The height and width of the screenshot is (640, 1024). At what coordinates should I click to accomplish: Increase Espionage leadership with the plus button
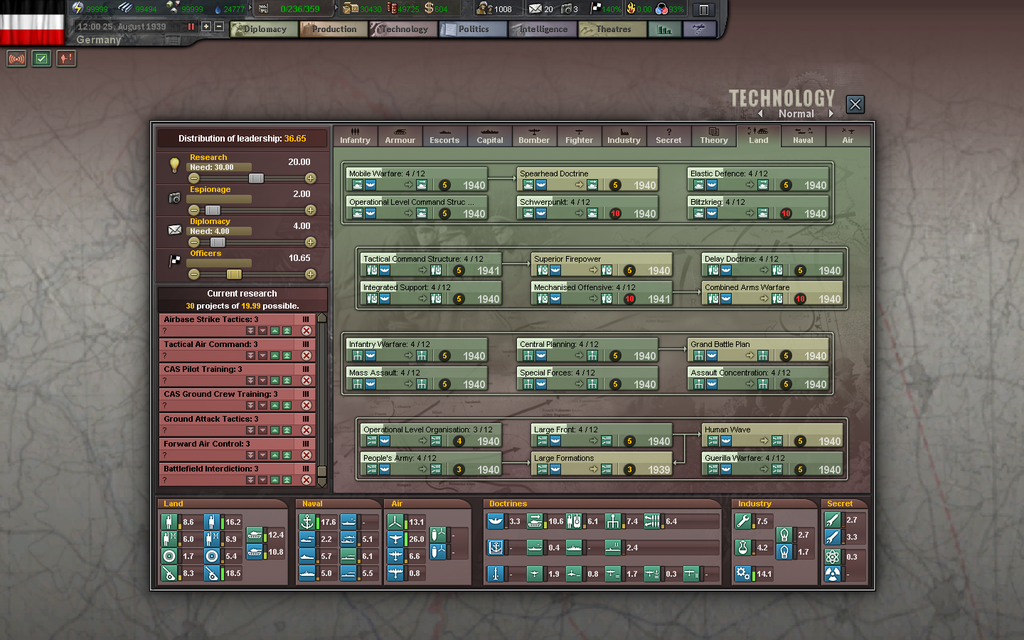coord(310,210)
